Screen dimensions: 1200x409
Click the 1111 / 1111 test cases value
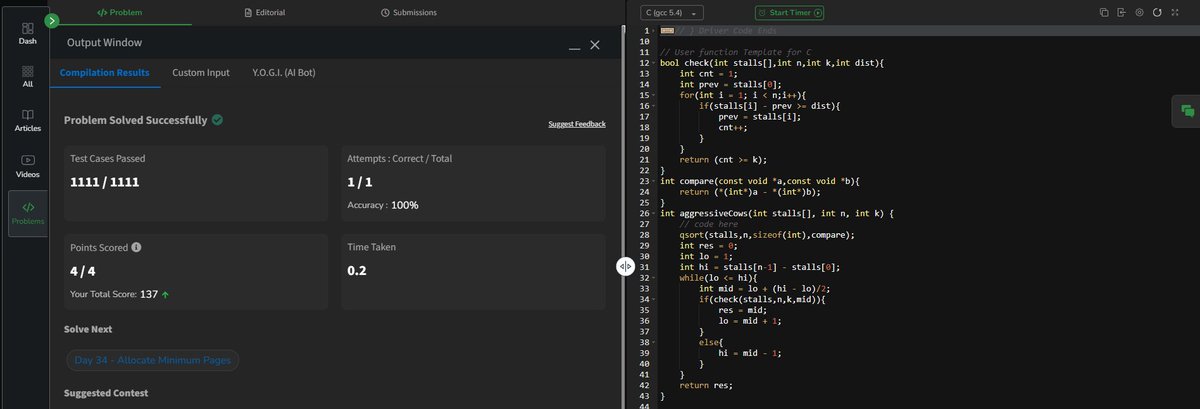(x=104, y=182)
